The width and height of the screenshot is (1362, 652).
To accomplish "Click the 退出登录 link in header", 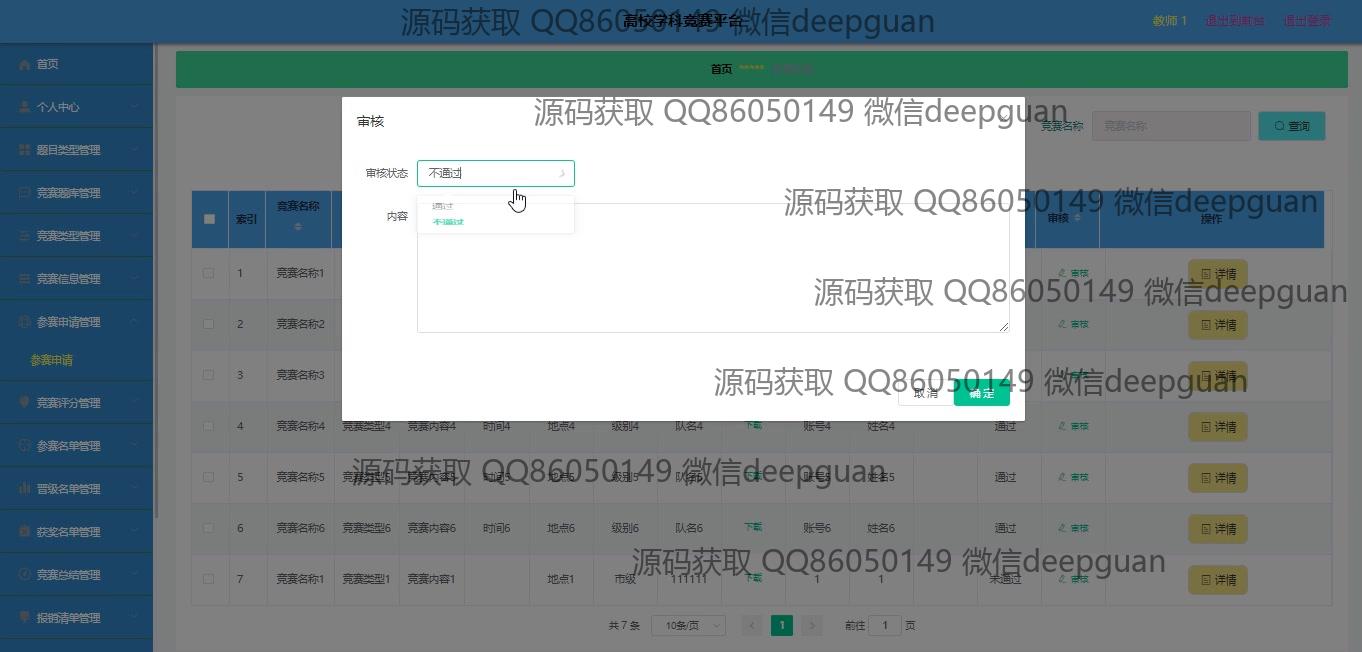I will [1307, 20].
